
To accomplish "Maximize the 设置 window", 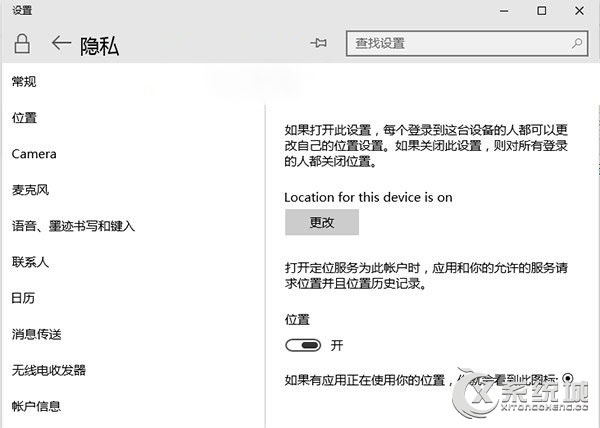I will (541, 11).
